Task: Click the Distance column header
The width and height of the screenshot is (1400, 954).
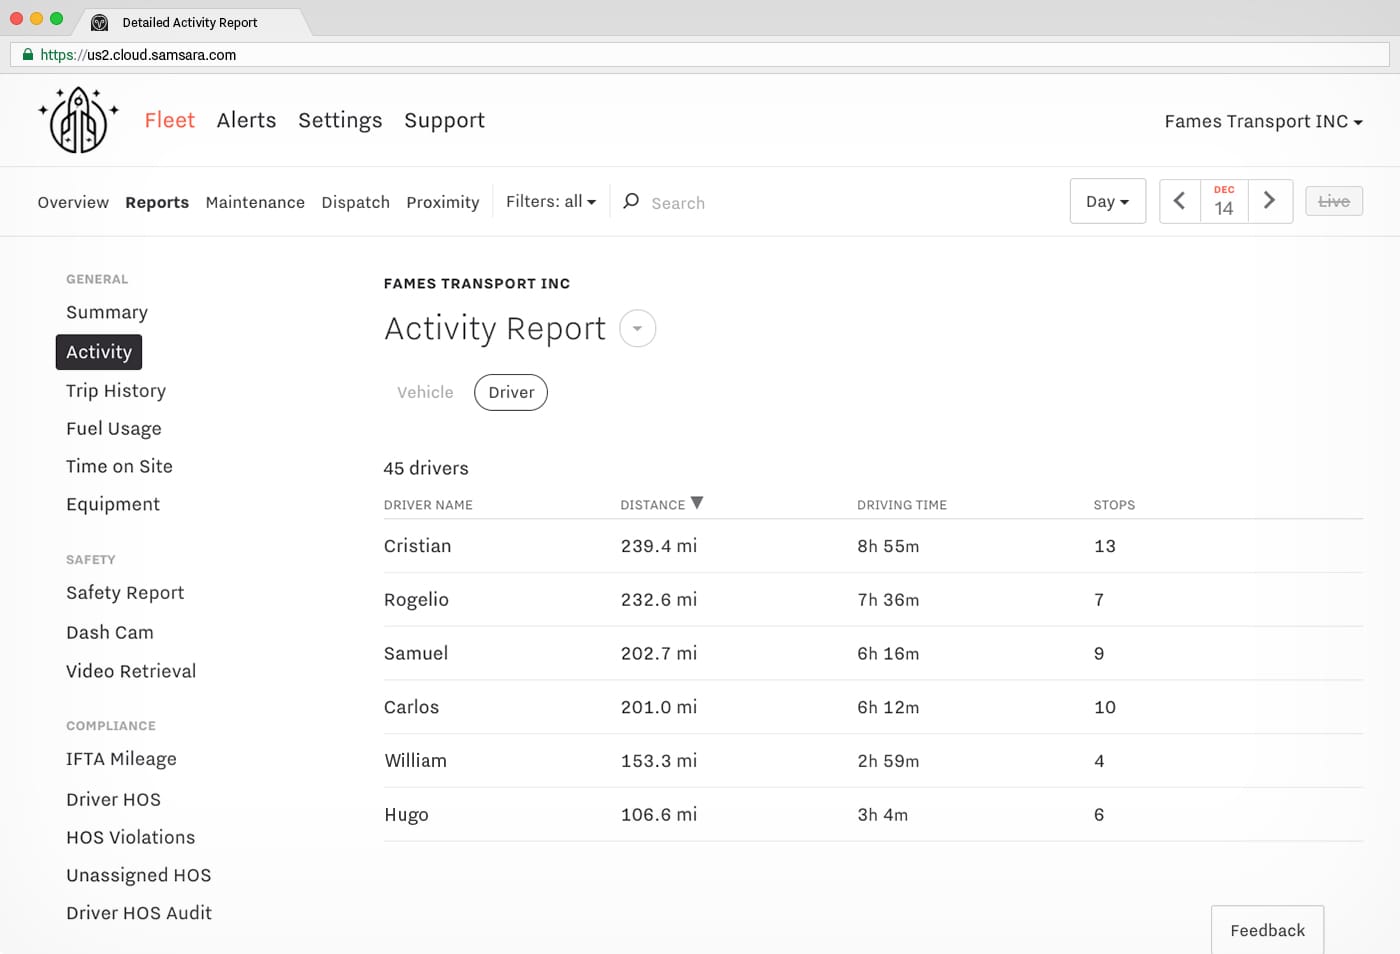Action: click(653, 505)
